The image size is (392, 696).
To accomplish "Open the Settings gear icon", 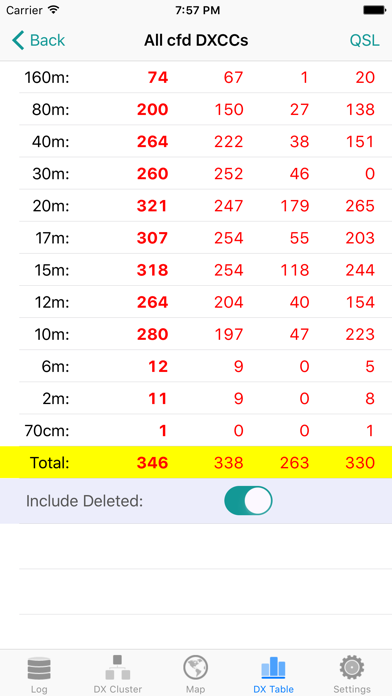I will click(352, 668).
